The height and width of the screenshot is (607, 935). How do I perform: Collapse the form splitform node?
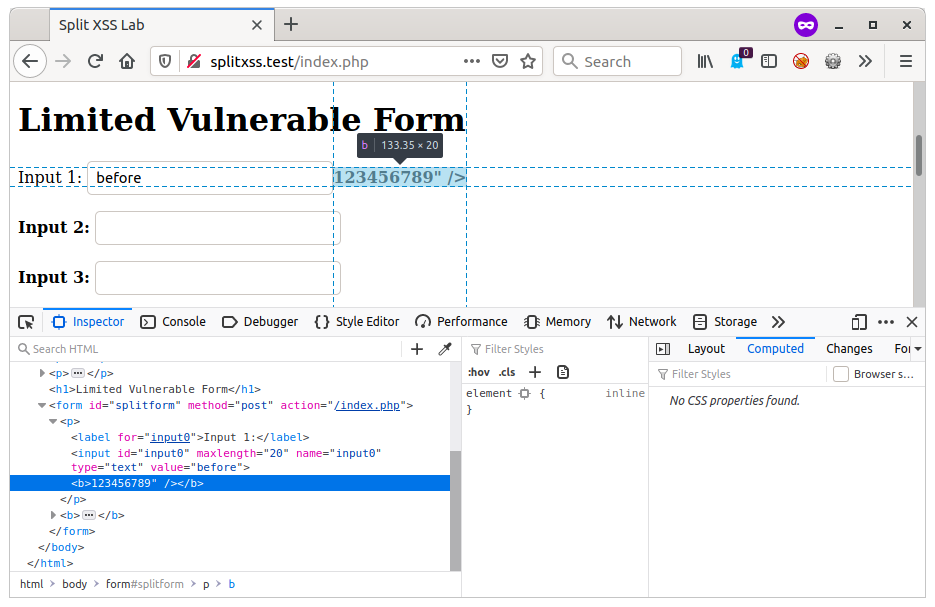tap(42, 405)
